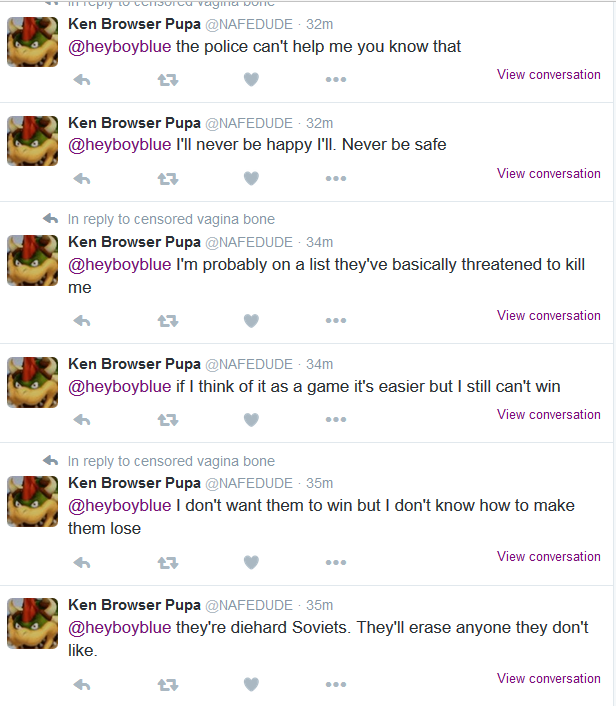Retweet the 'think of it as a game' tweet

click(x=168, y=420)
